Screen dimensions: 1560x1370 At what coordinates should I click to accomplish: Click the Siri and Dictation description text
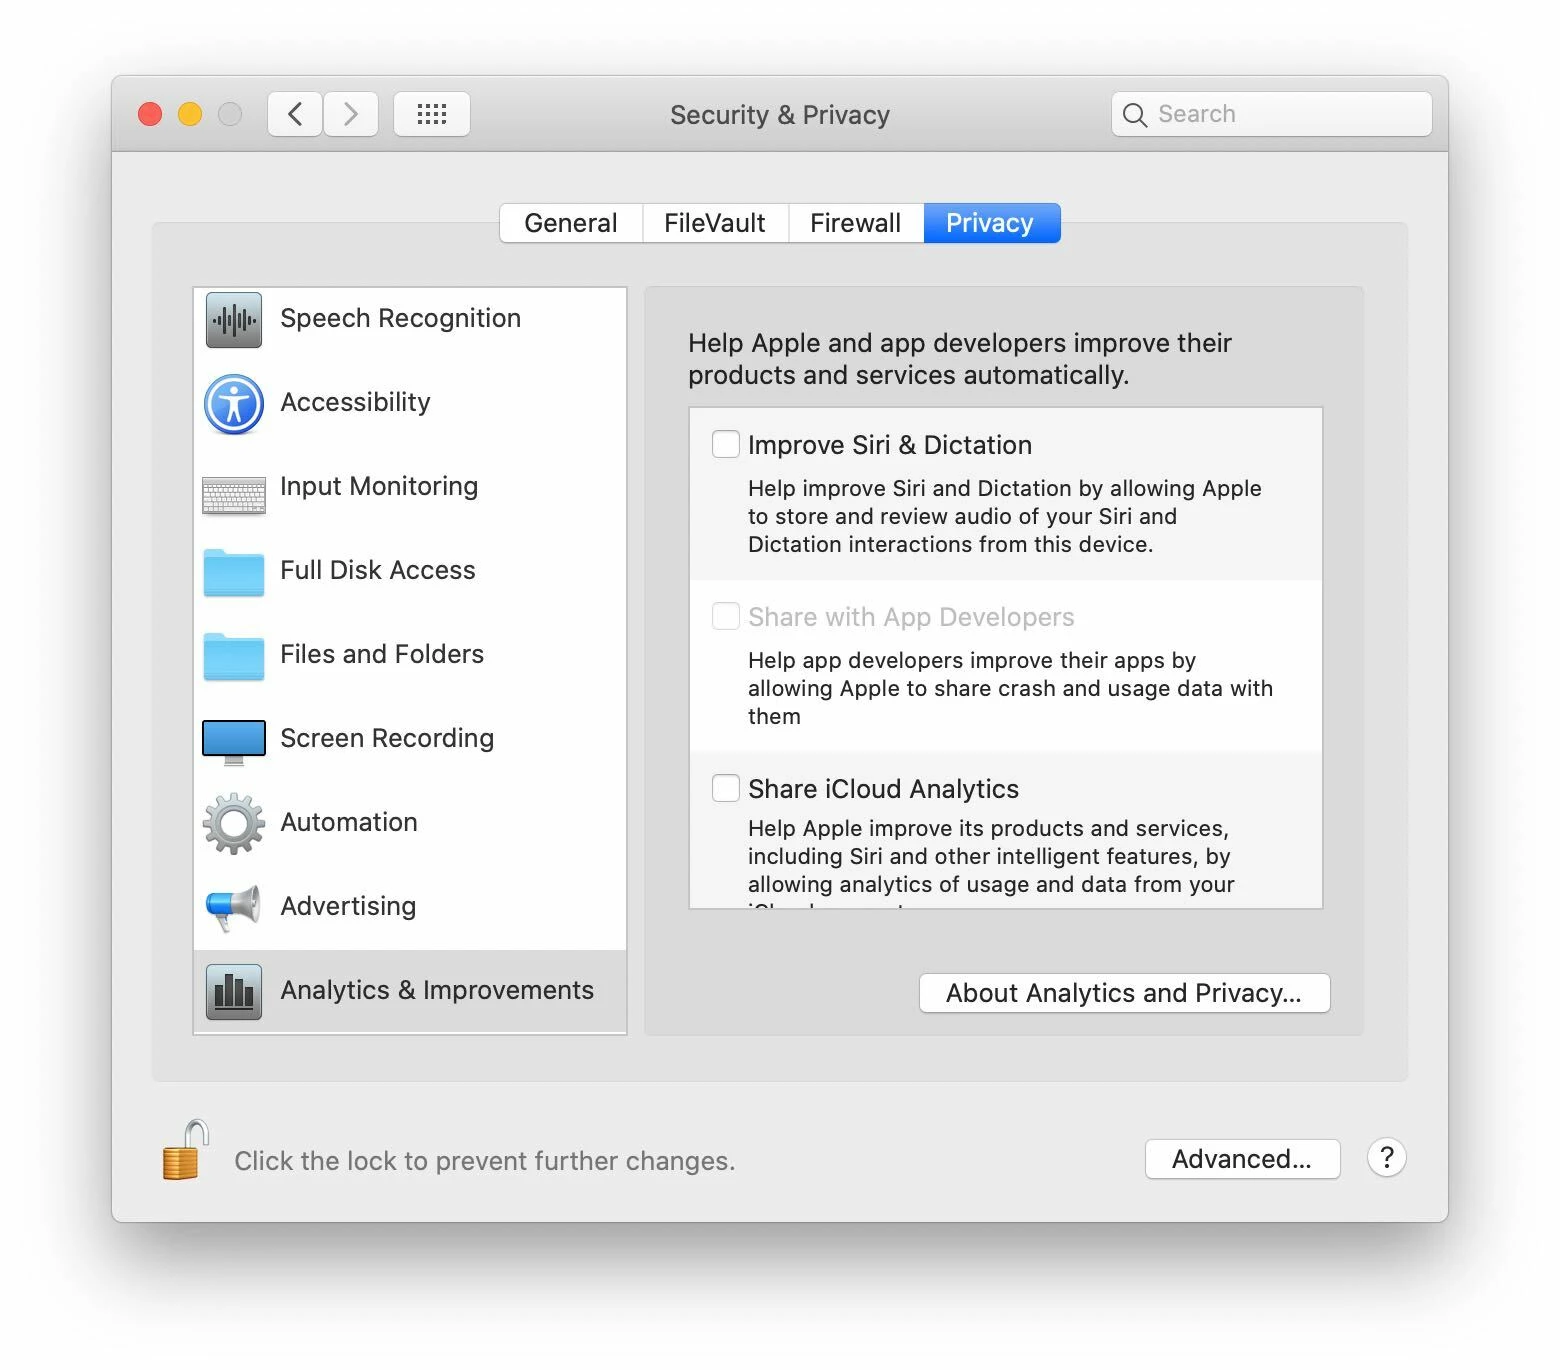tap(1005, 516)
